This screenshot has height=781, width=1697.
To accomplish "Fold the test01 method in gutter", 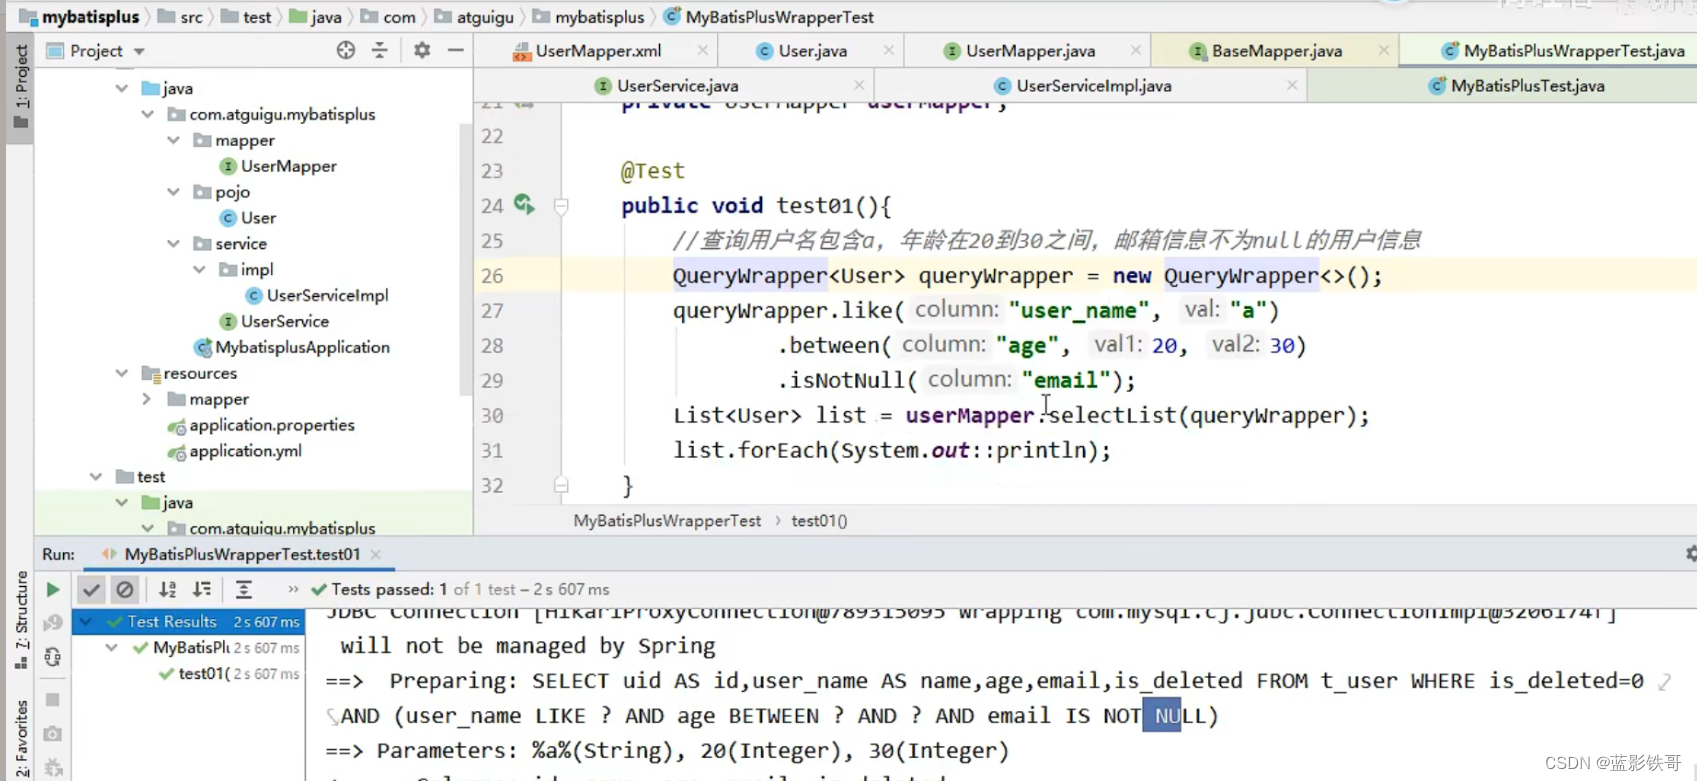I will coord(561,206).
